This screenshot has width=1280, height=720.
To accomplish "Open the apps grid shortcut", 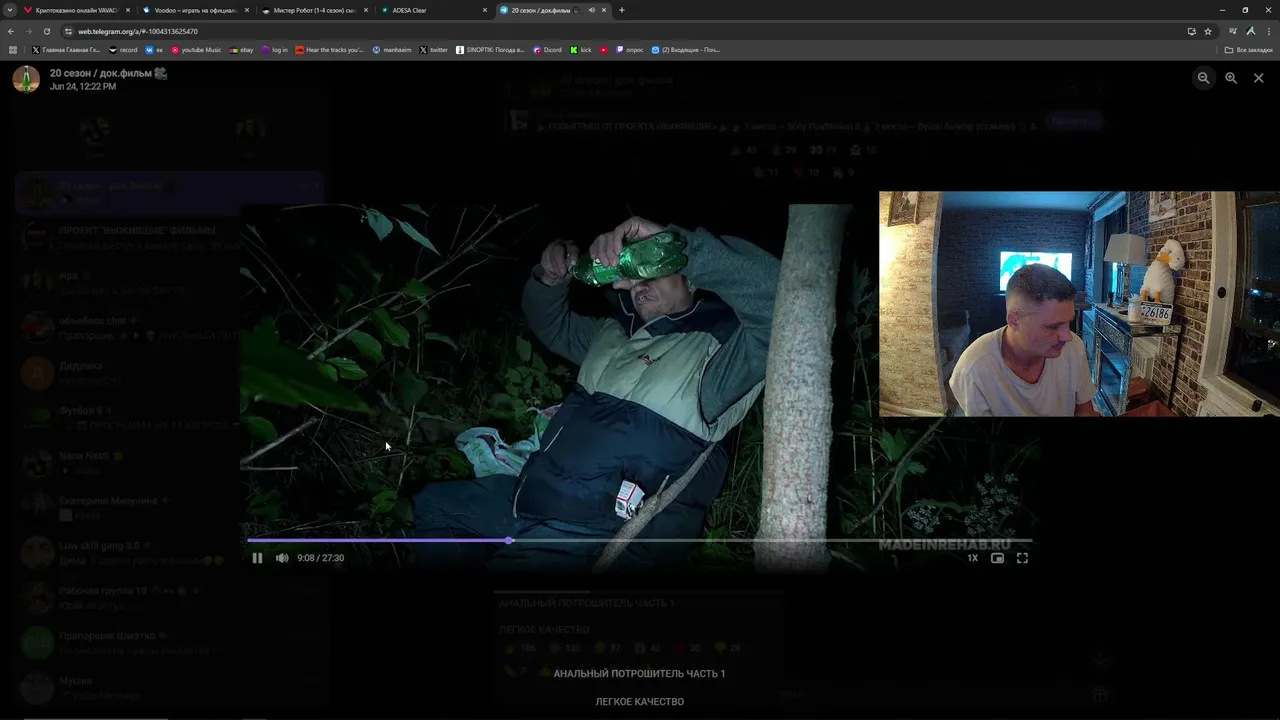I will [13, 50].
